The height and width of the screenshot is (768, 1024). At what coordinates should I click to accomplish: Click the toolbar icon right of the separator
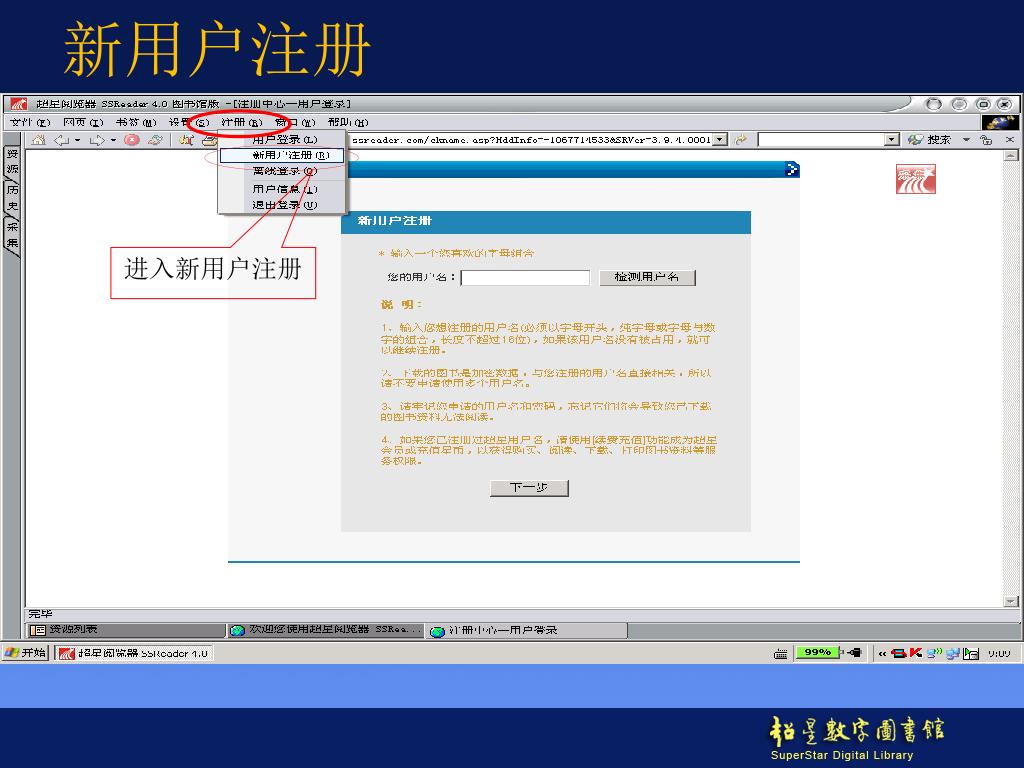point(186,140)
